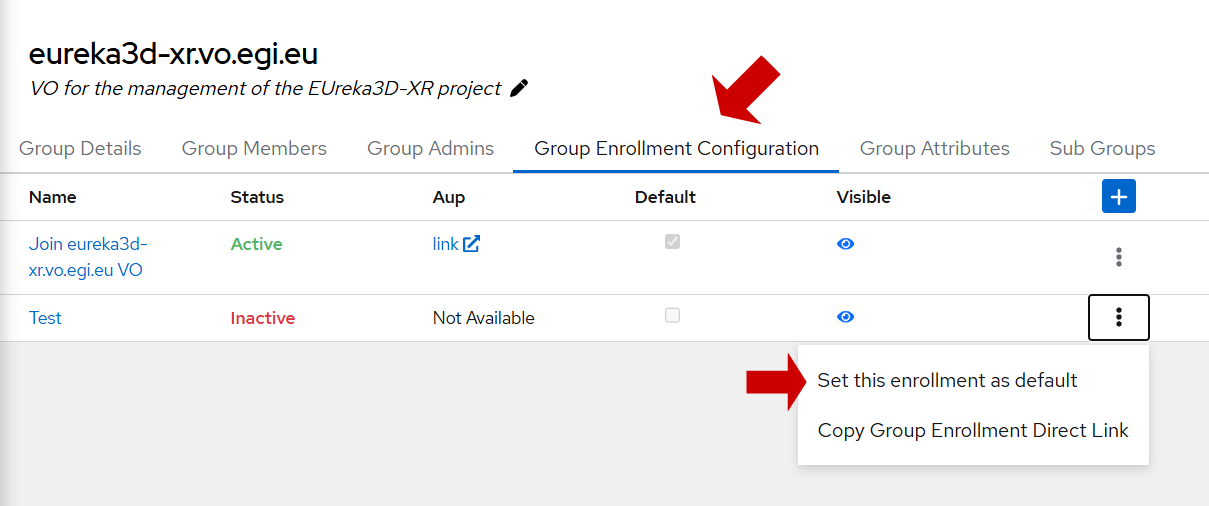Open the kebab menu for Join eureka3d-xr.vo.egi.eu VO

pyautogui.click(x=1118, y=257)
